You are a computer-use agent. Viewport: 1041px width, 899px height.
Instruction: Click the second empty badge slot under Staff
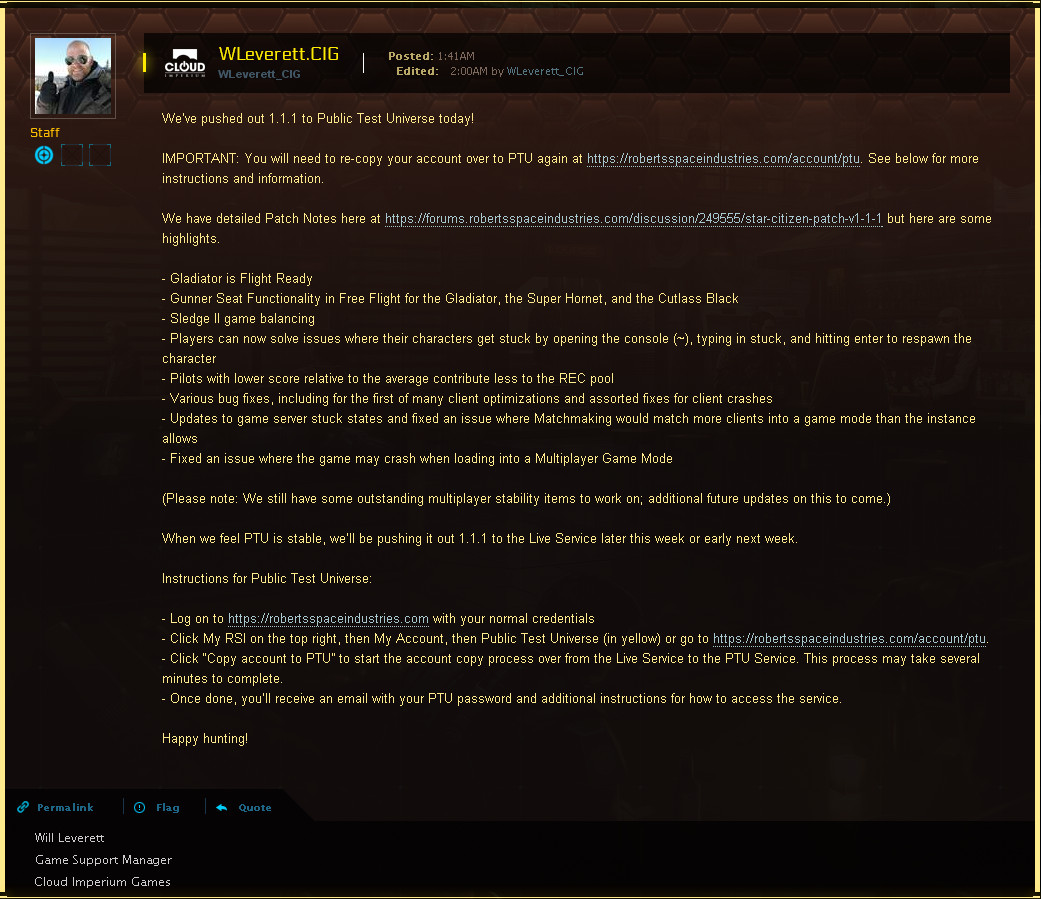point(100,155)
